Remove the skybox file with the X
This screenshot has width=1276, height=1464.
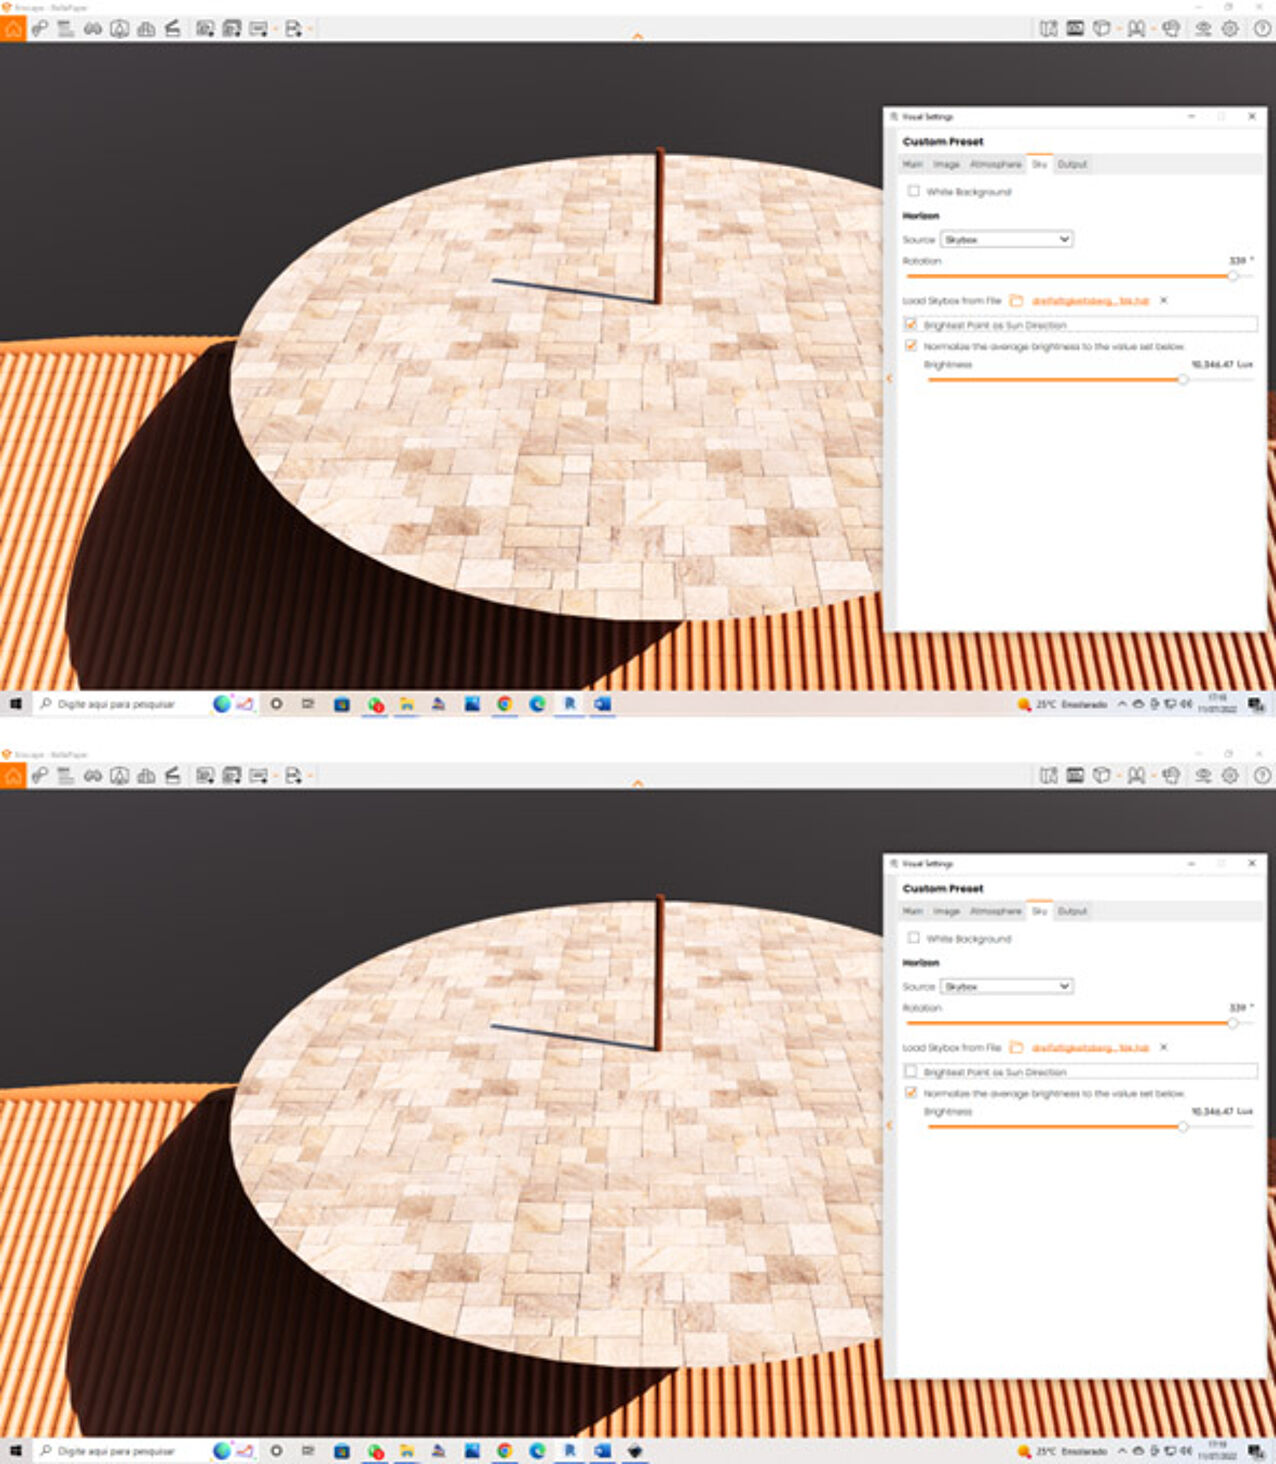tap(1163, 299)
